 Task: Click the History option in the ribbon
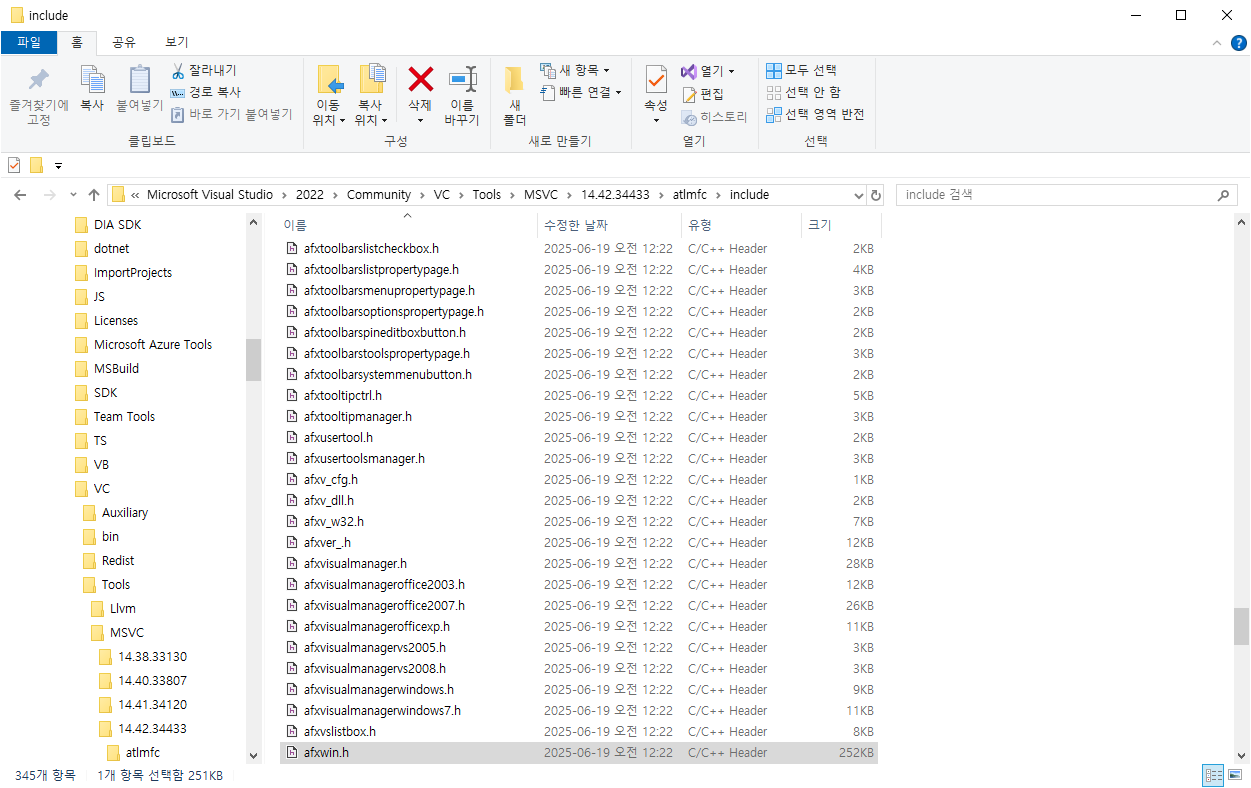[714, 116]
